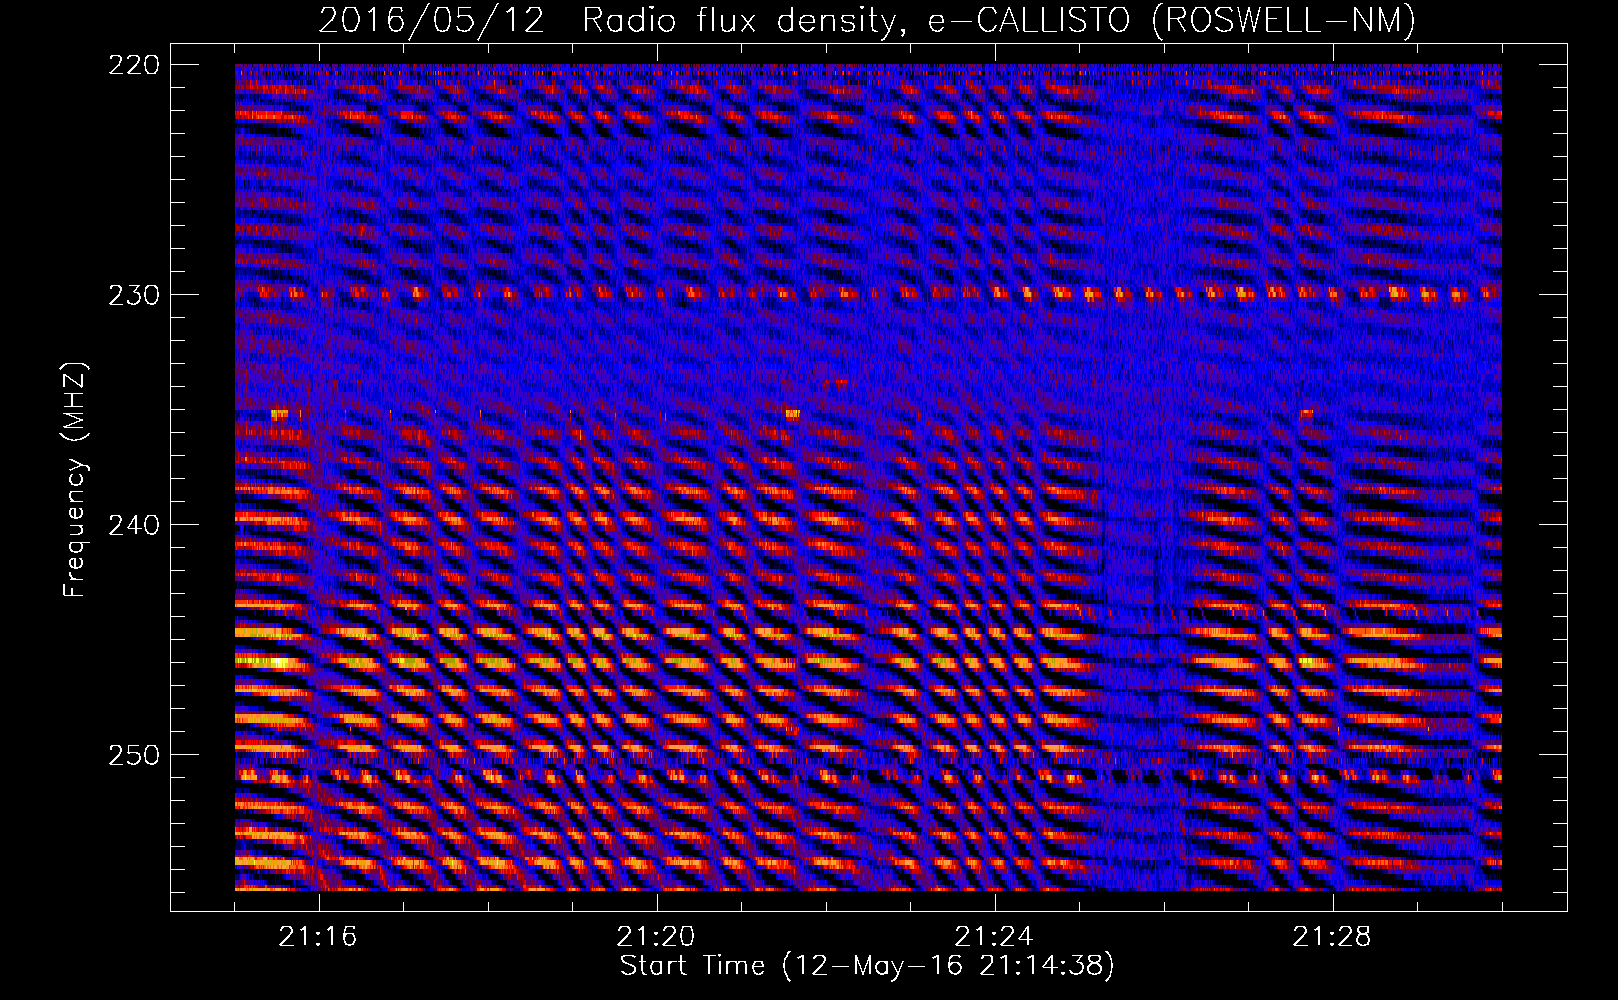Select the 'Frequency (MHZ)' axis label
This screenshot has height=1000, width=1618.
[x=75, y=479]
